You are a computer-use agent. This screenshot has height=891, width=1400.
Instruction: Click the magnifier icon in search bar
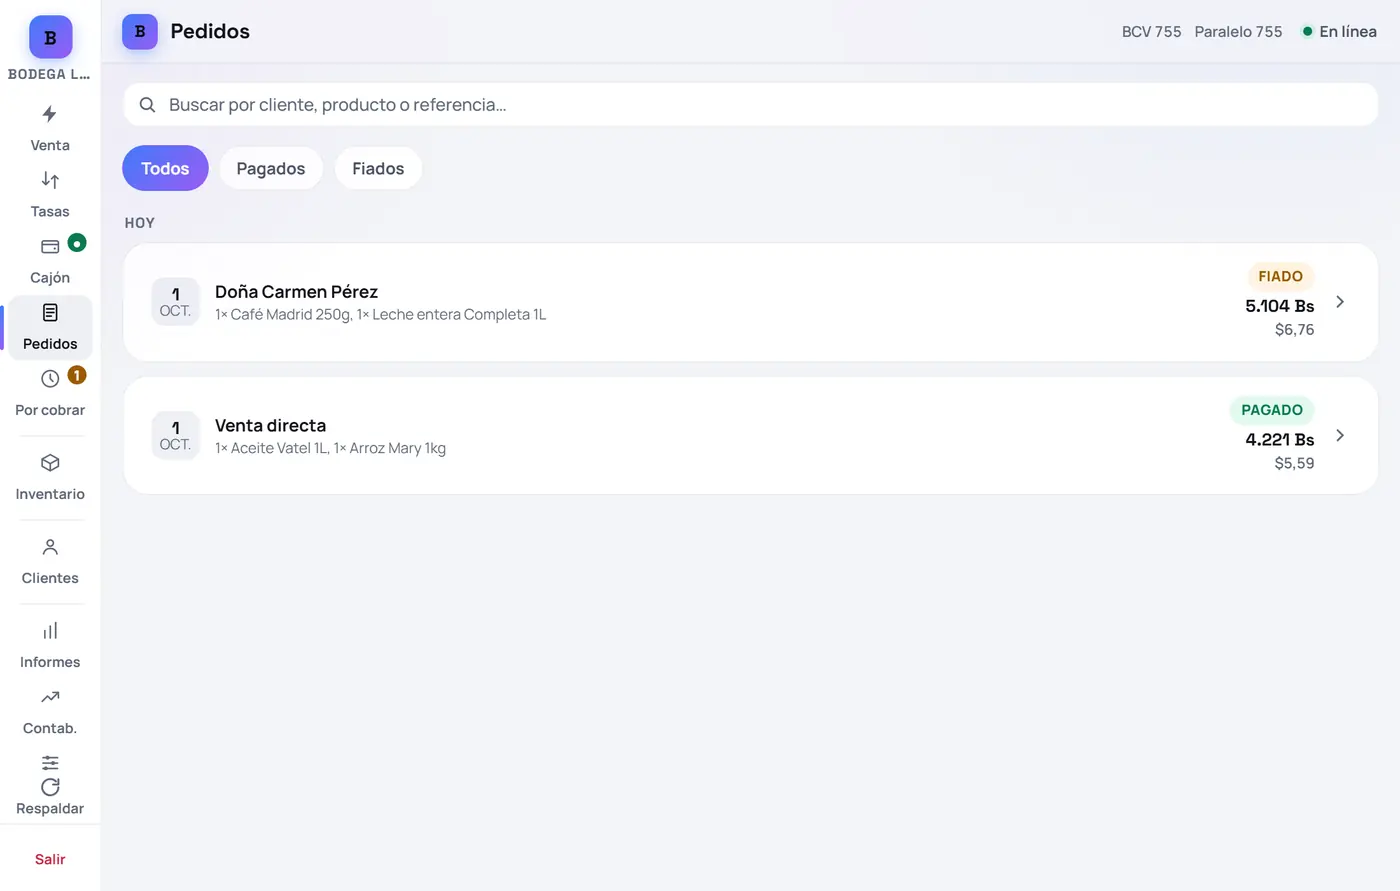[147, 105]
